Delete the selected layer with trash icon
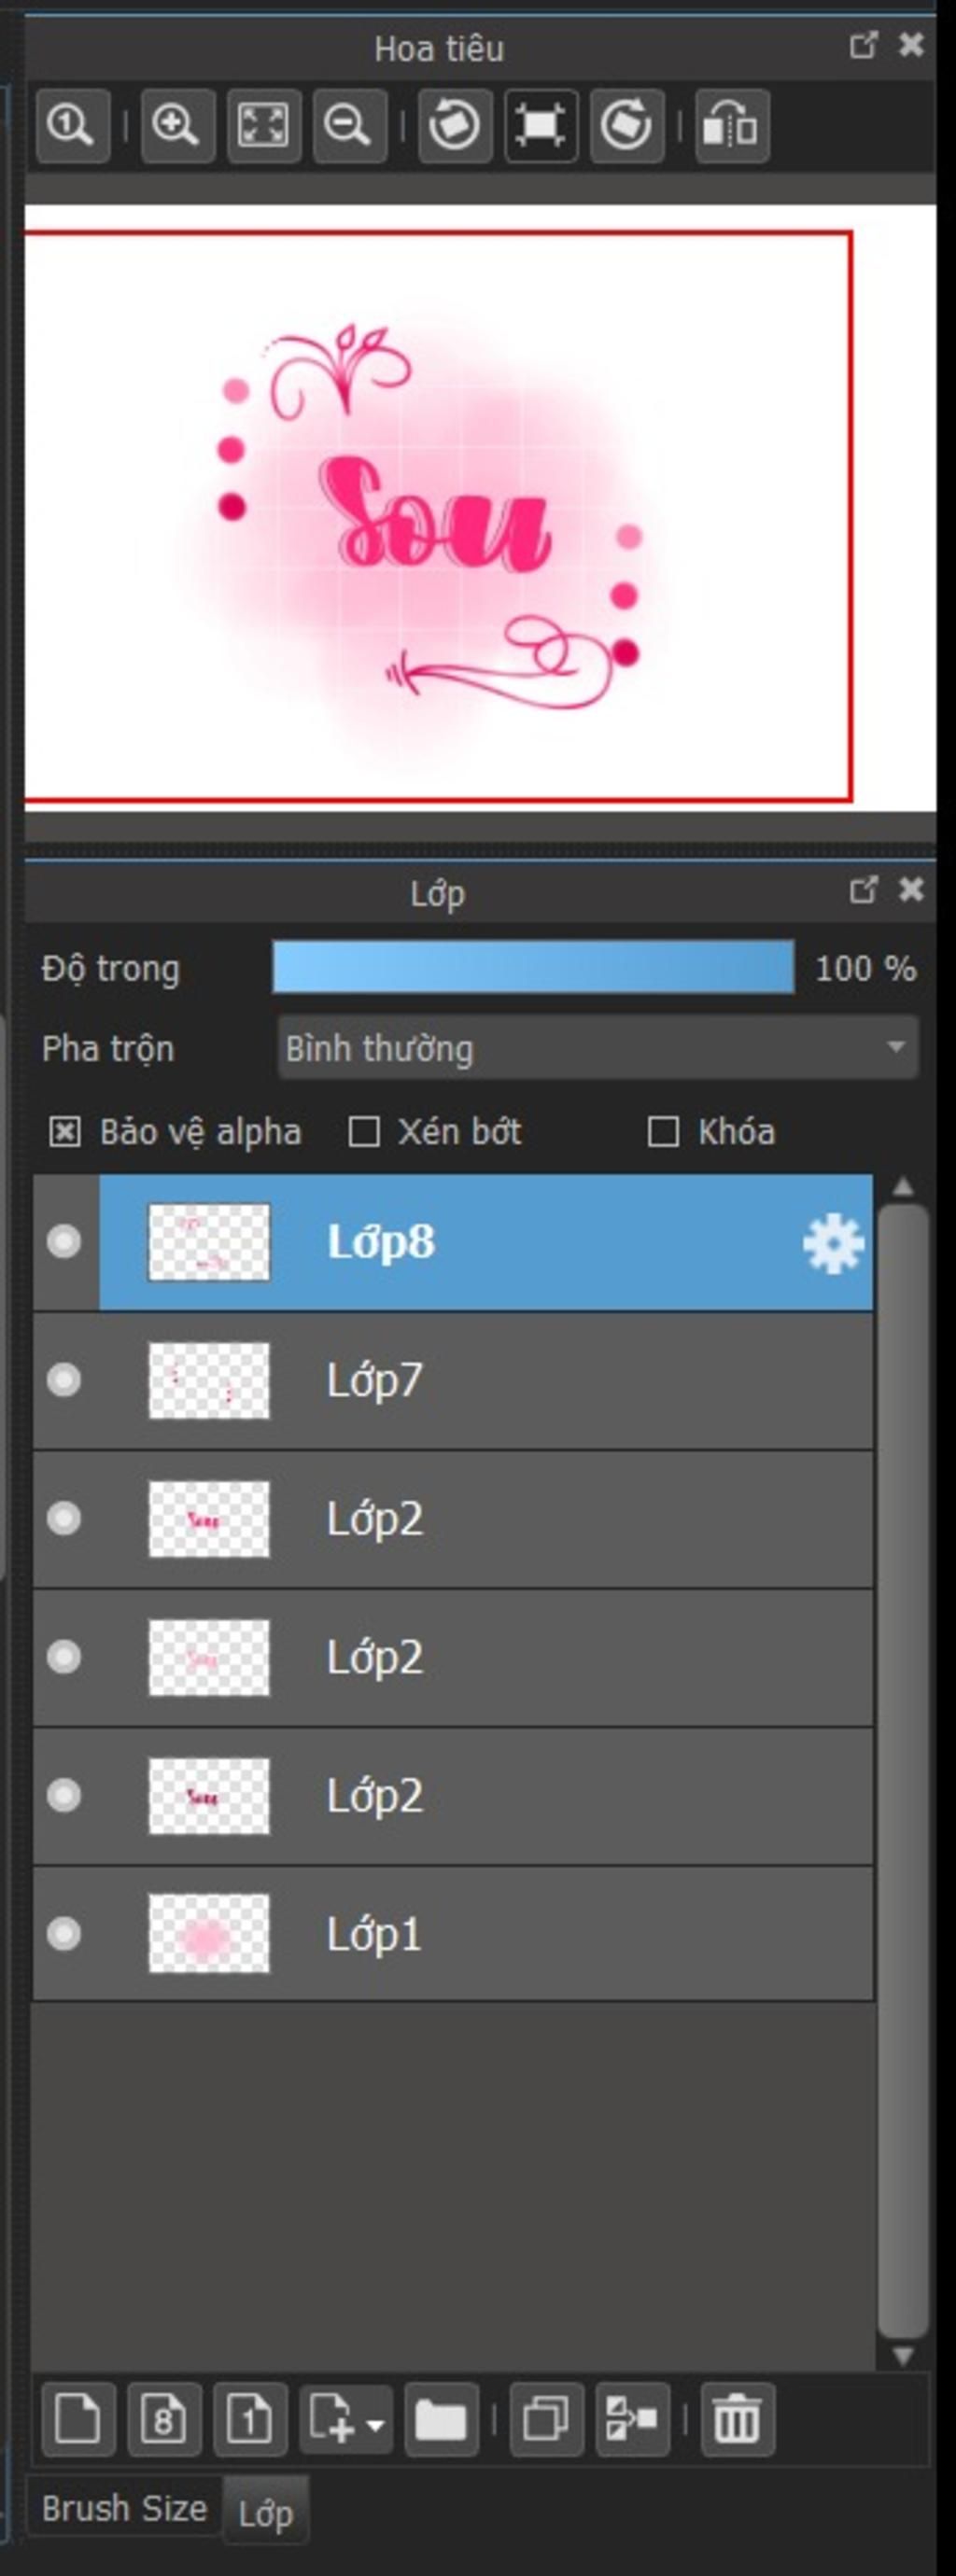 click(x=738, y=2420)
